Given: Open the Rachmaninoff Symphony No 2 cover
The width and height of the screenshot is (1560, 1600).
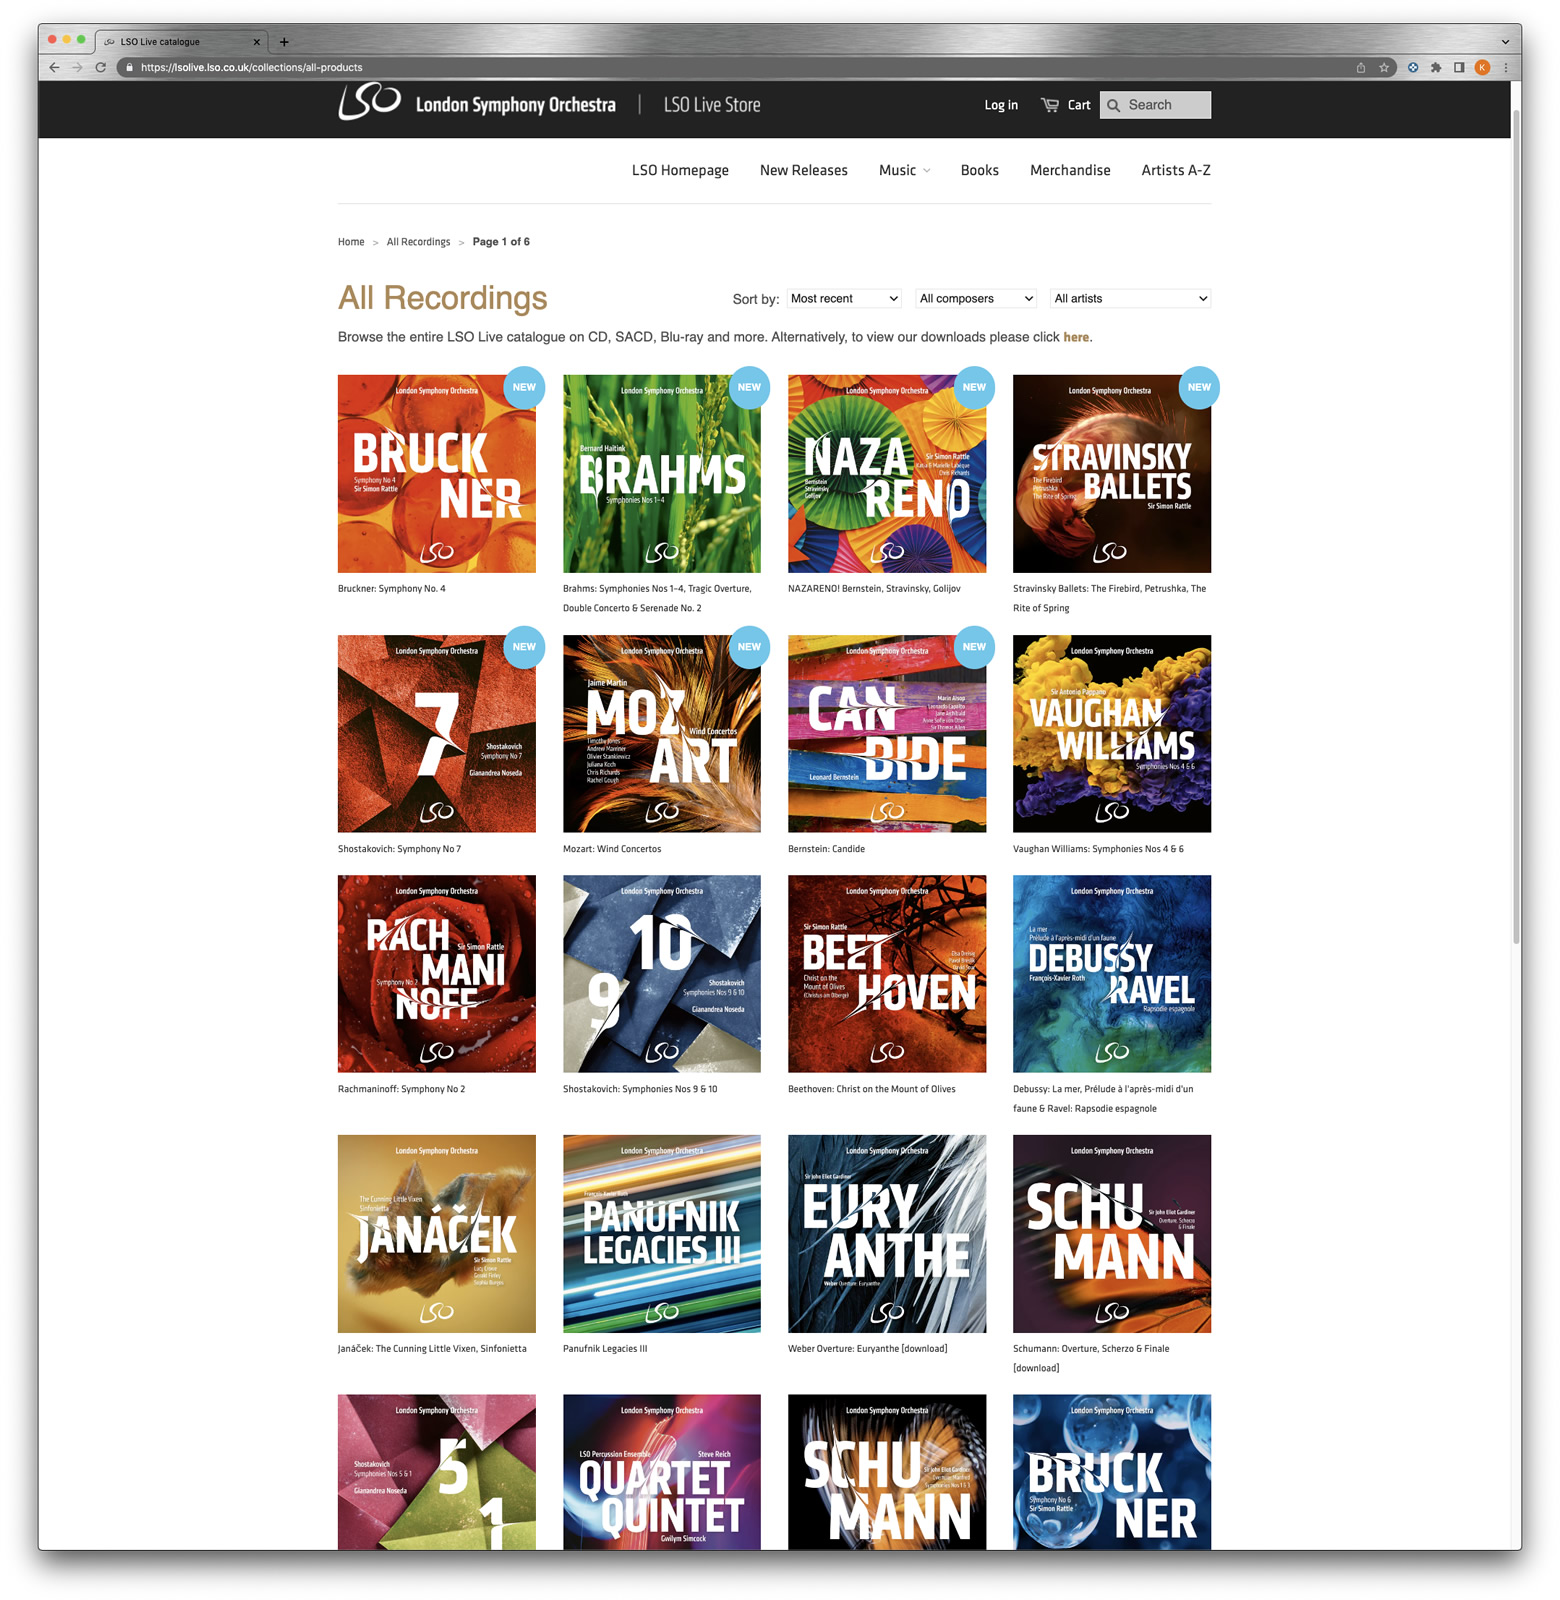Looking at the screenshot, I should pos(437,974).
